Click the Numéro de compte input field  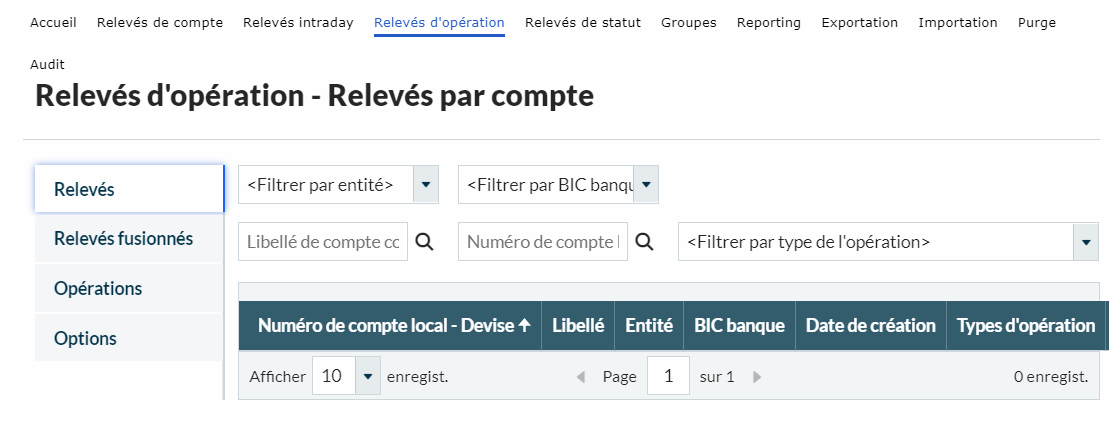coord(543,242)
